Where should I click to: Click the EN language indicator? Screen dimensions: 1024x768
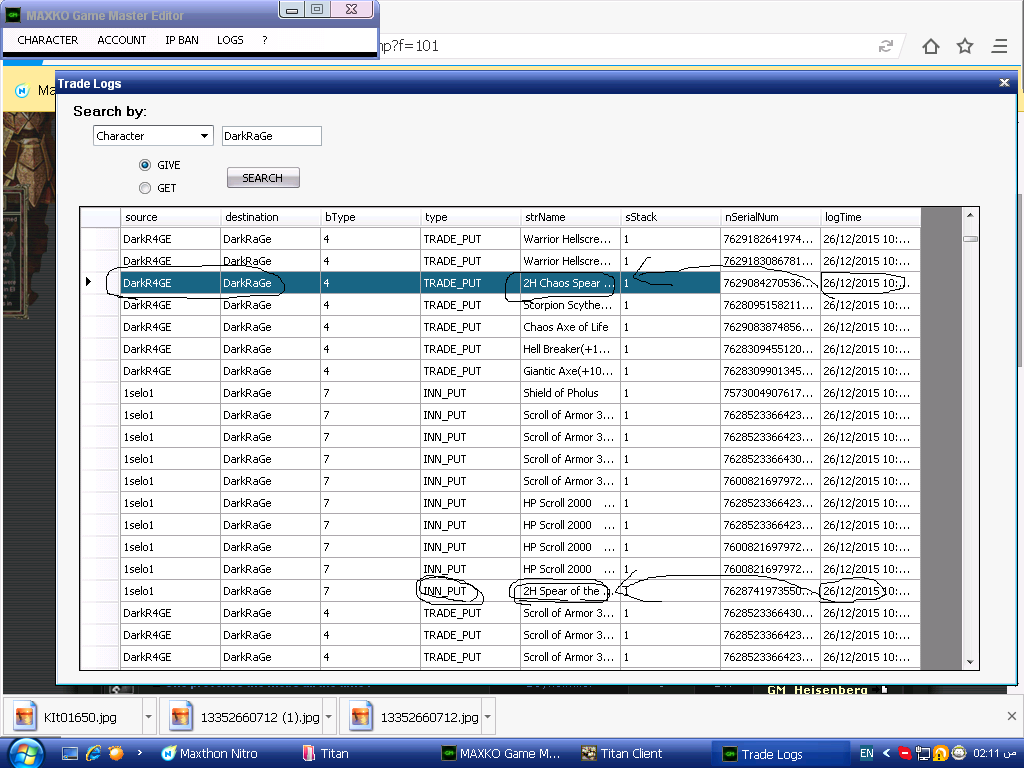(867, 753)
